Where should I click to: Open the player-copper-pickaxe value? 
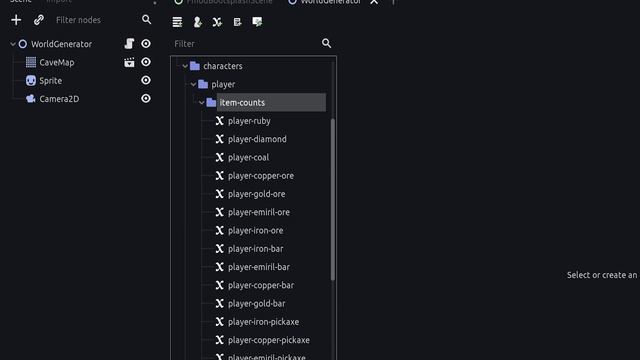point(269,340)
